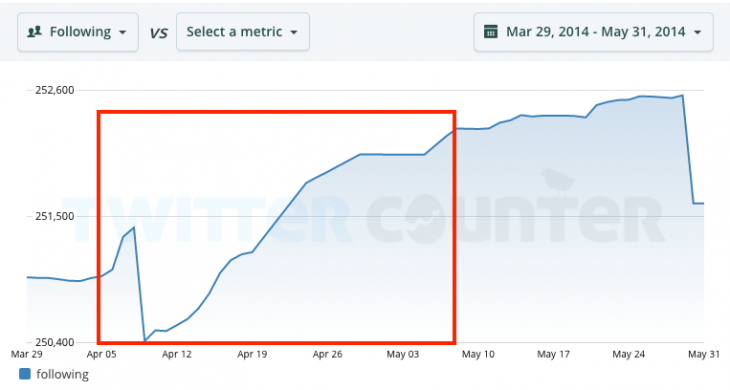
Task: Click the chart line's lowest point after Apr 05
Action: tap(145, 341)
